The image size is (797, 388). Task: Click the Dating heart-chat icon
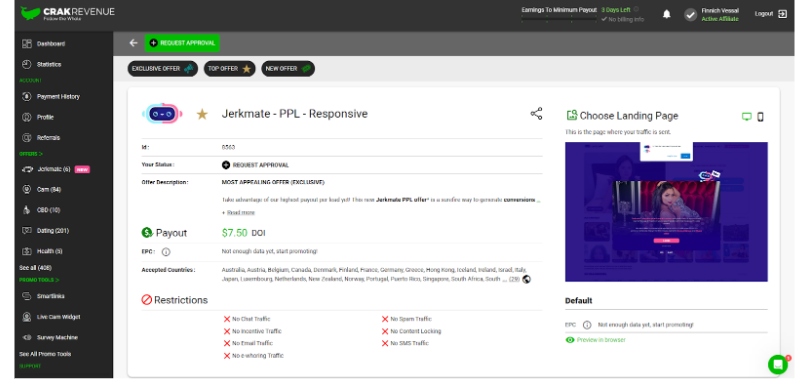(27, 230)
